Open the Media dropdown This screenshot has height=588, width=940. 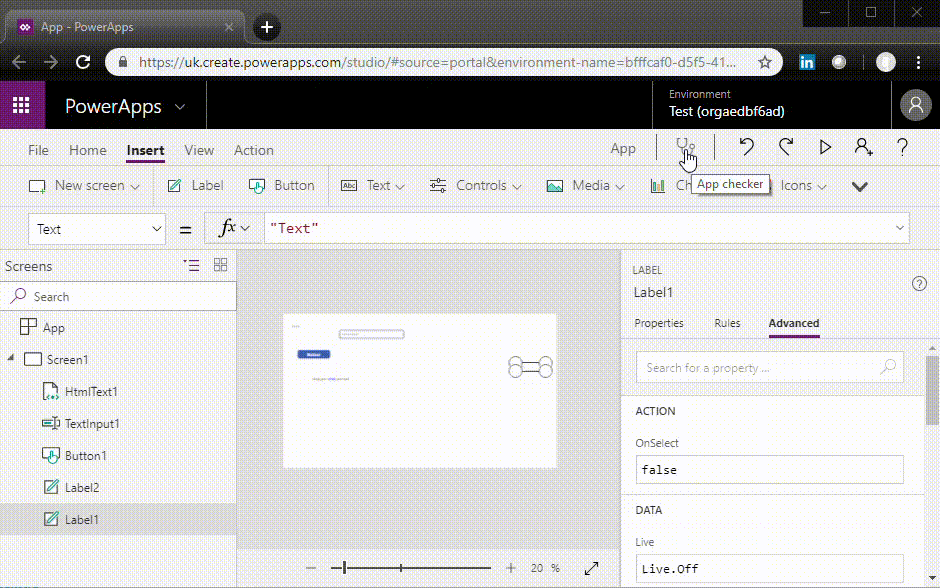[586, 186]
